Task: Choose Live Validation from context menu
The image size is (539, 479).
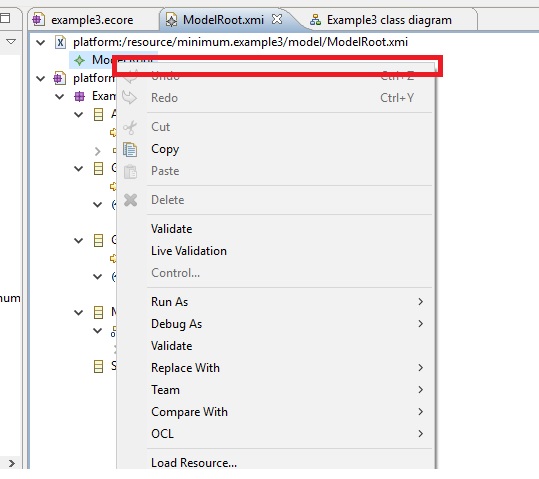Action: tap(189, 251)
